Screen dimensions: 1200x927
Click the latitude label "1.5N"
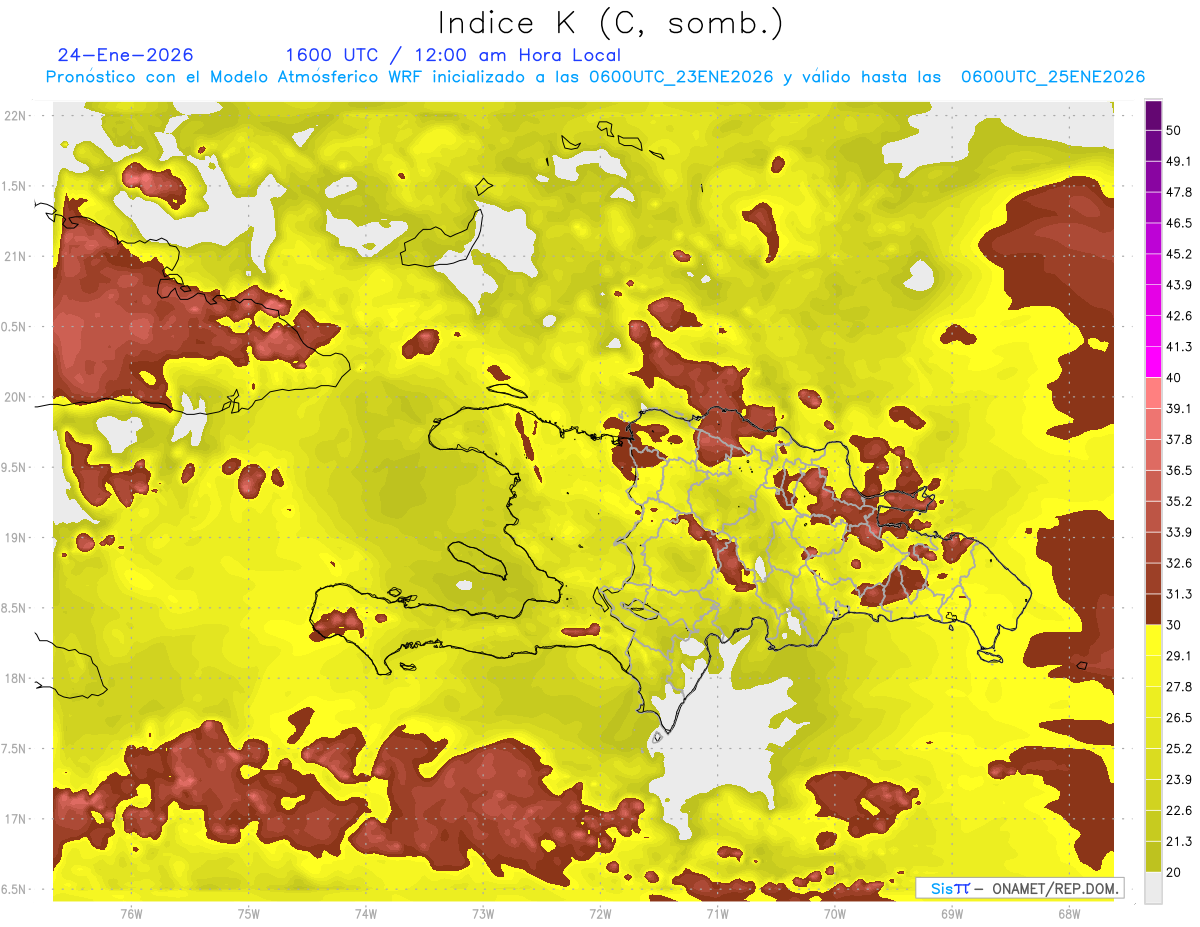tap(14, 186)
